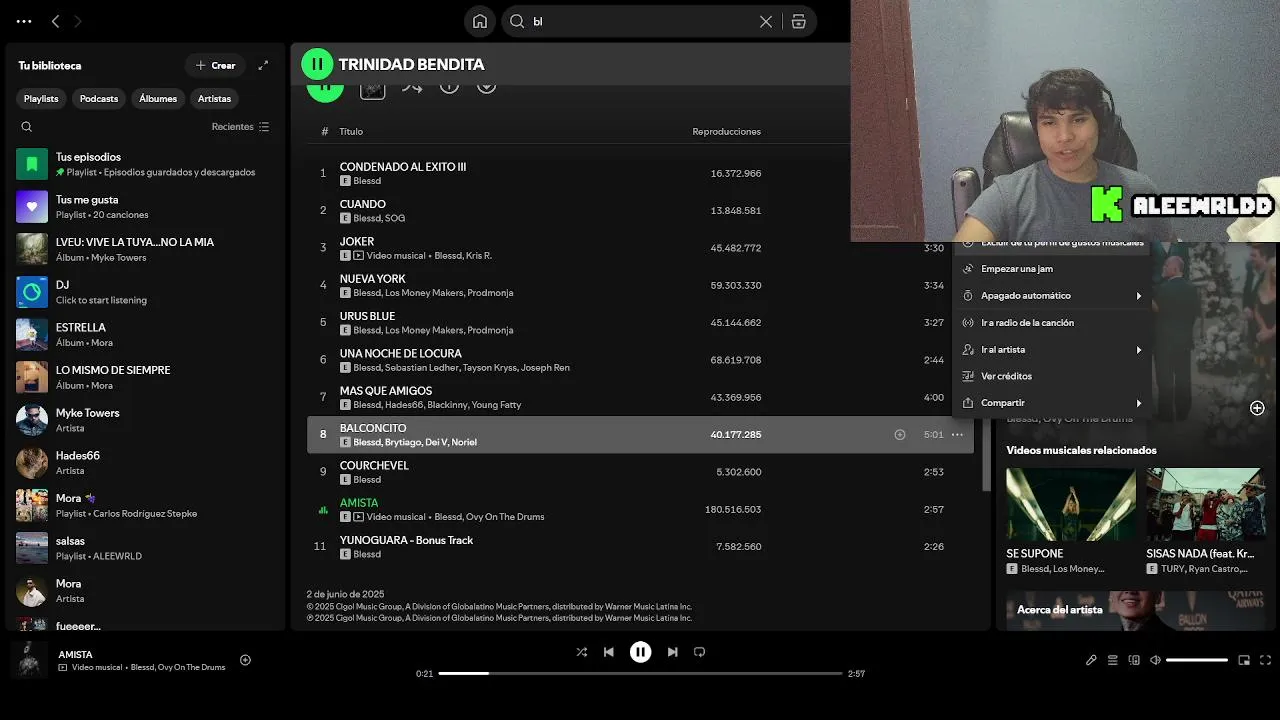Choose Ver créditos in context menu
This screenshot has height=720, width=1280.
pyautogui.click(x=1051, y=376)
